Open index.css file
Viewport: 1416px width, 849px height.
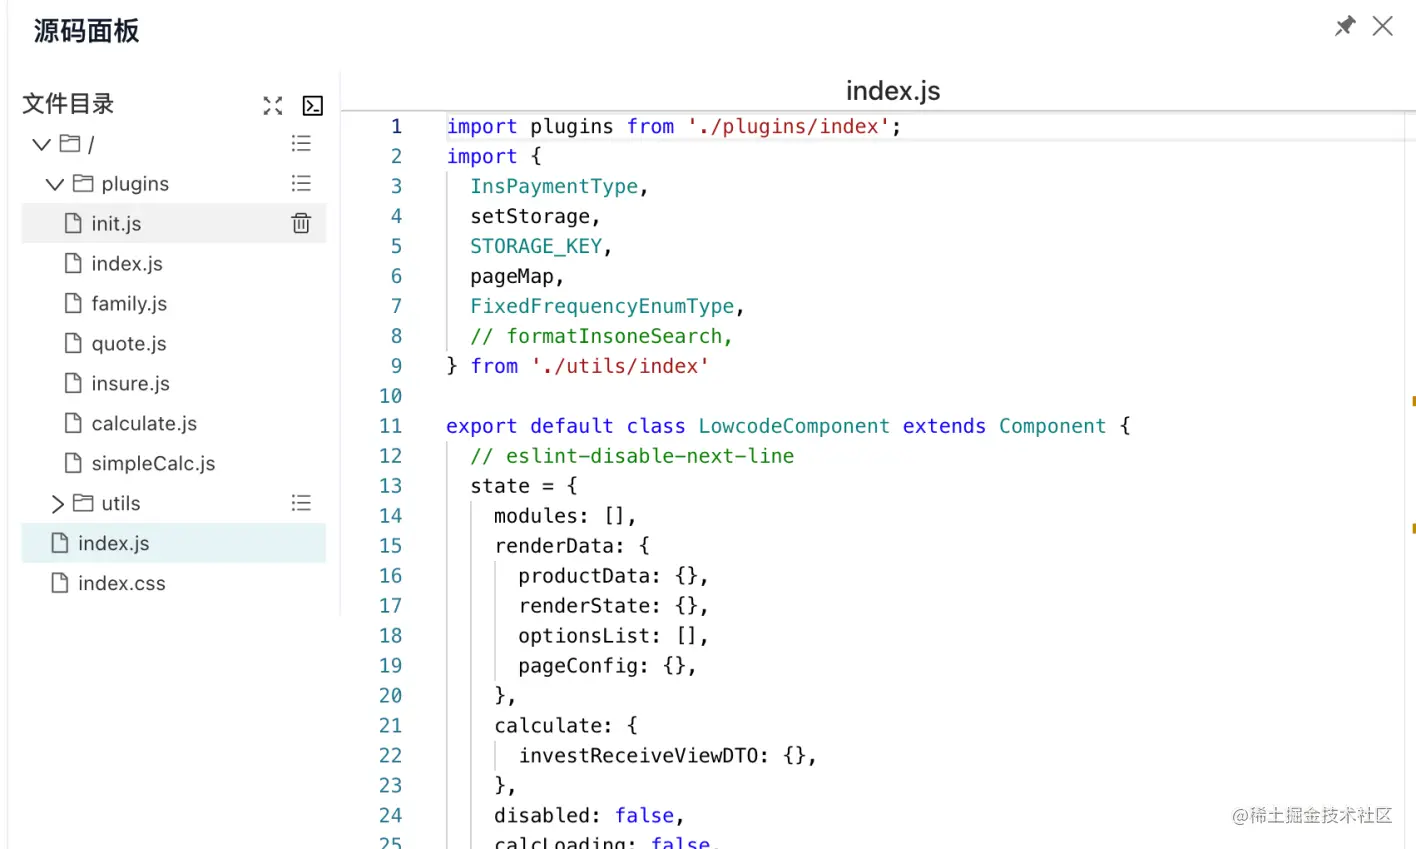pyautogui.click(x=122, y=584)
